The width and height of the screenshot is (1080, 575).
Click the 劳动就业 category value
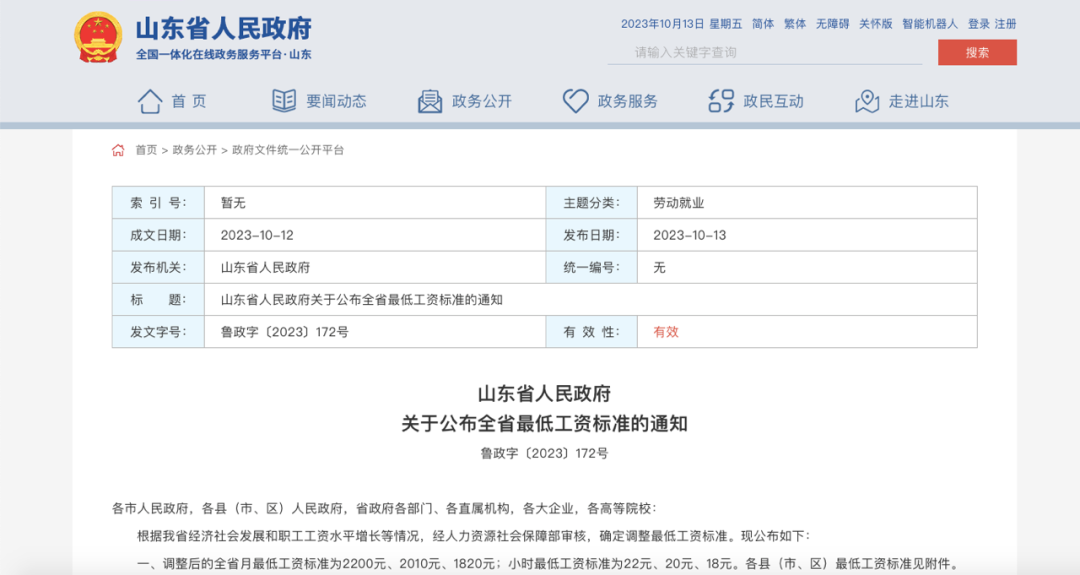click(678, 203)
